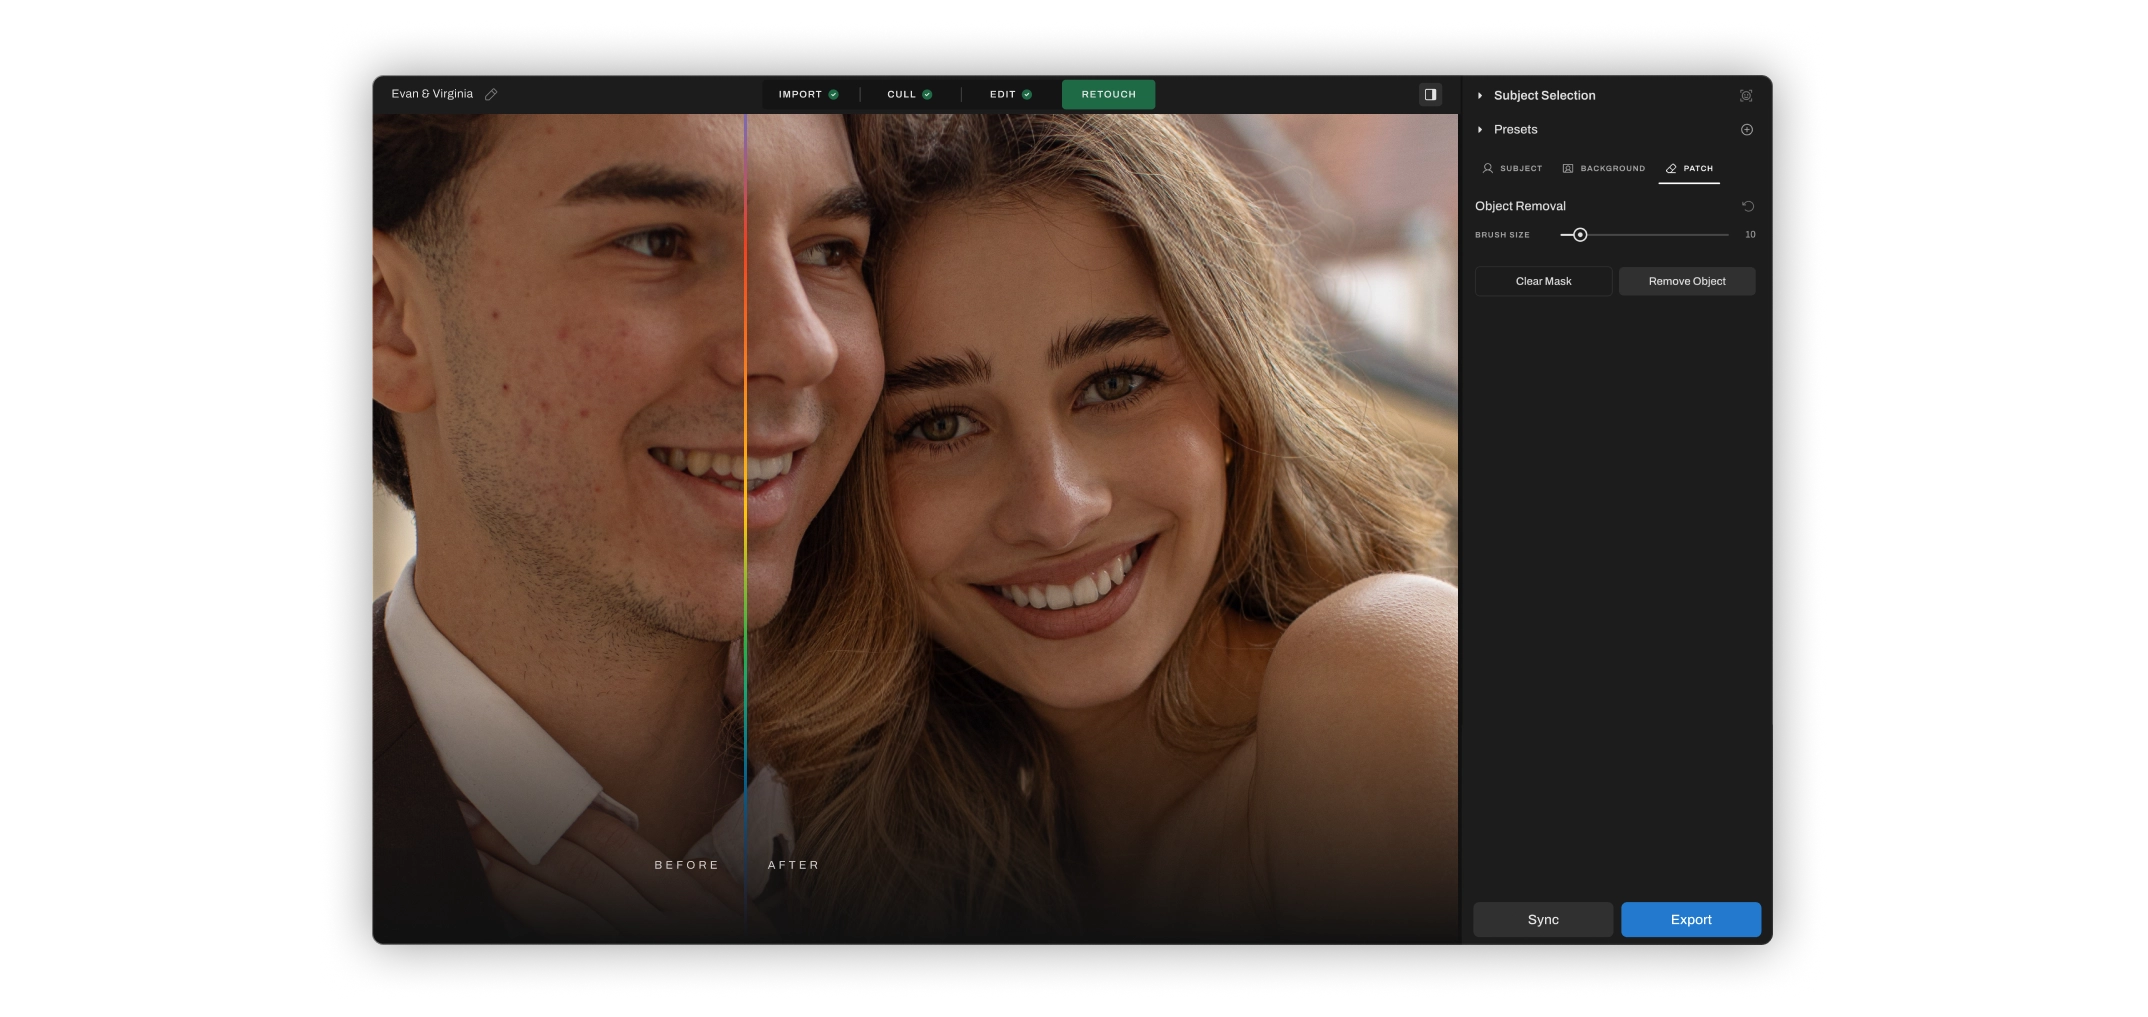Switch to the Subject tab
Screen dimensions: 2148x1017
[x=1512, y=169]
